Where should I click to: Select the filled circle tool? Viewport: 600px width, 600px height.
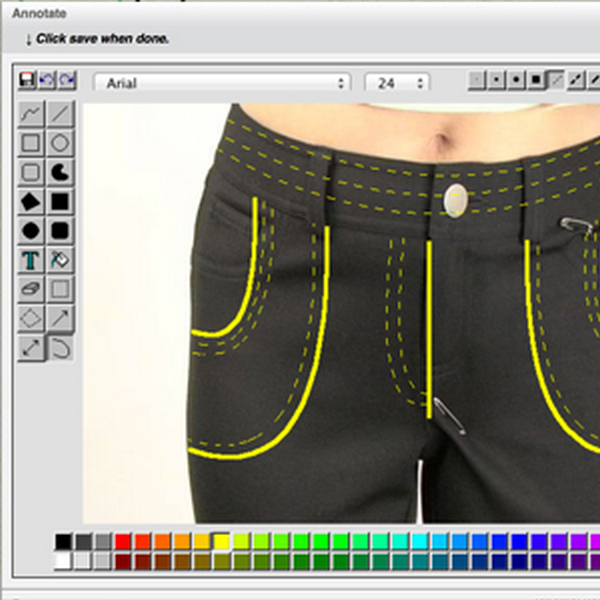pos(31,230)
